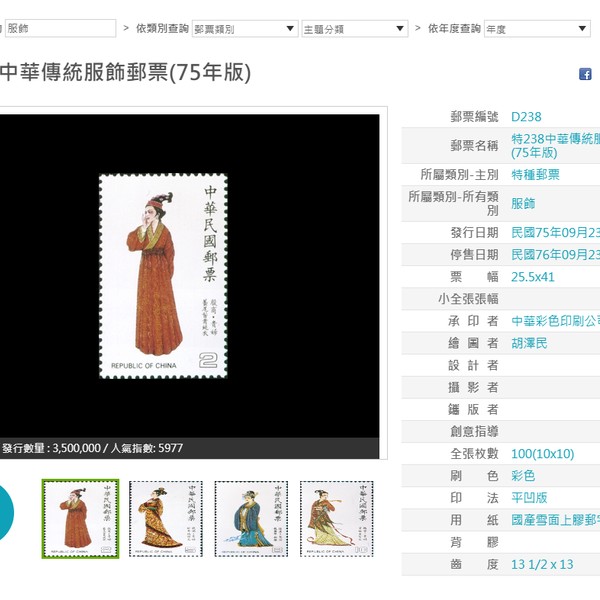This screenshot has width=600, height=600.
Task: Select the yellow patterned robe stamp thumbnail
Action: click(166, 518)
